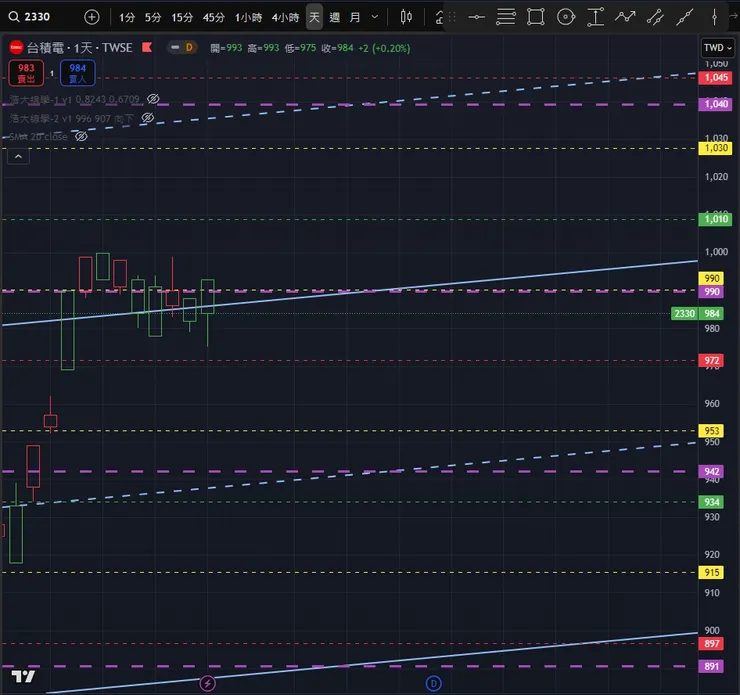Click the add symbol plus icon
The image size is (740, 695).
click(x=92, y=17)
